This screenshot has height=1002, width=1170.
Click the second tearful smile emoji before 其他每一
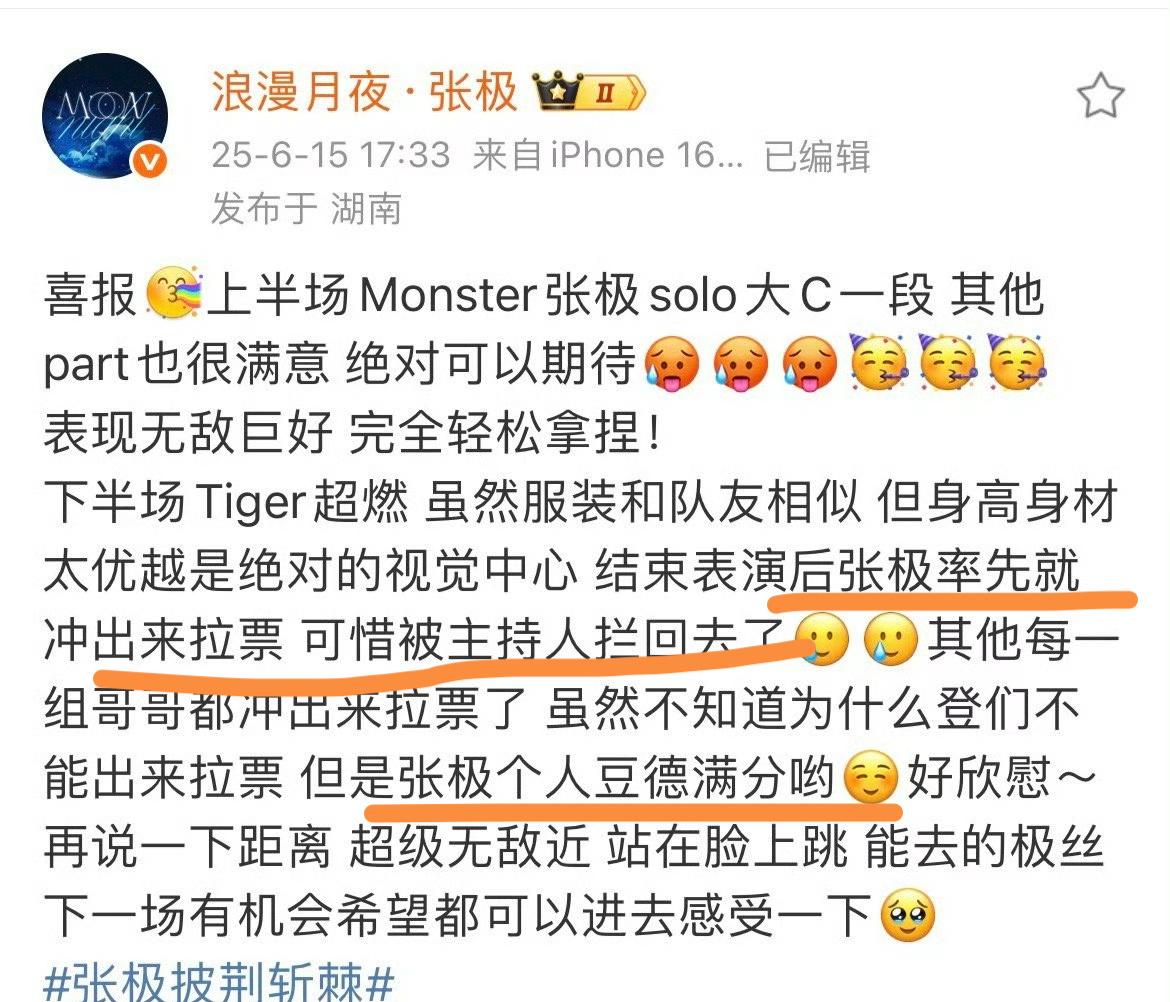(890, 639)
